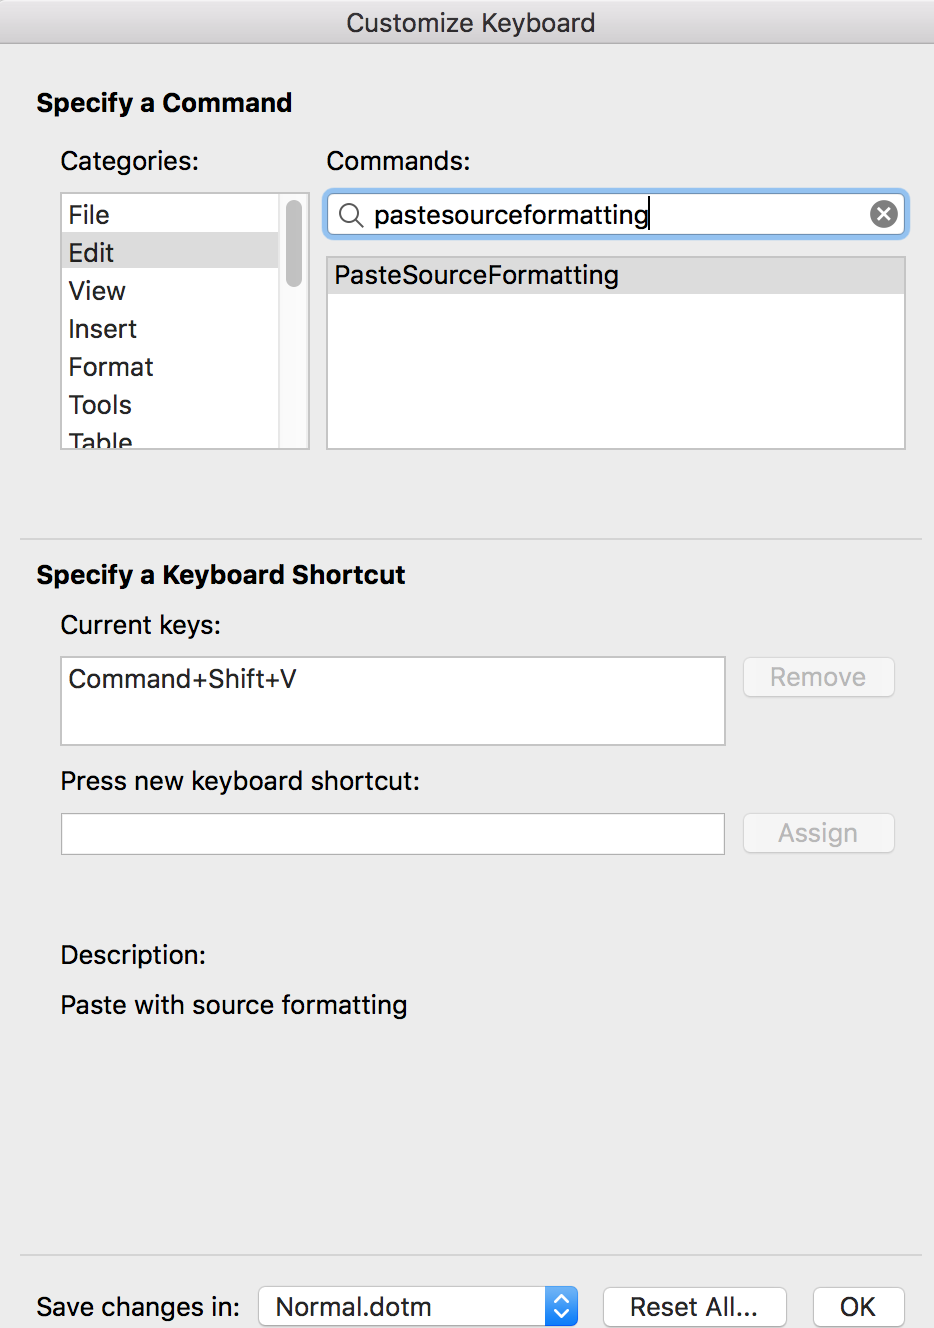Click the Save changes in dropdown arrows

(x=562, y=1307)
